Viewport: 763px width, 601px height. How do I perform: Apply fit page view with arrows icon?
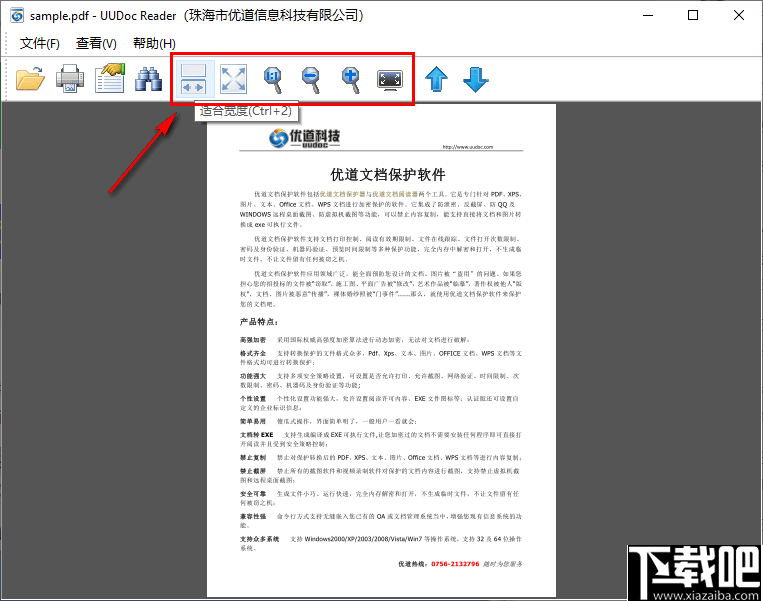click(234, 79)
